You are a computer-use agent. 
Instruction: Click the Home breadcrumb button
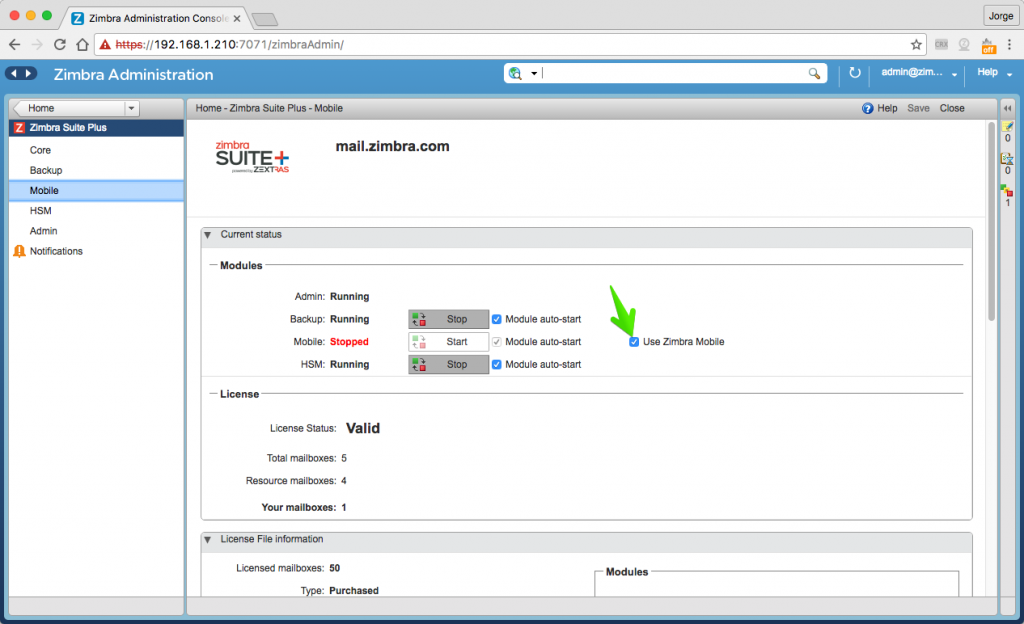point(69,108)
